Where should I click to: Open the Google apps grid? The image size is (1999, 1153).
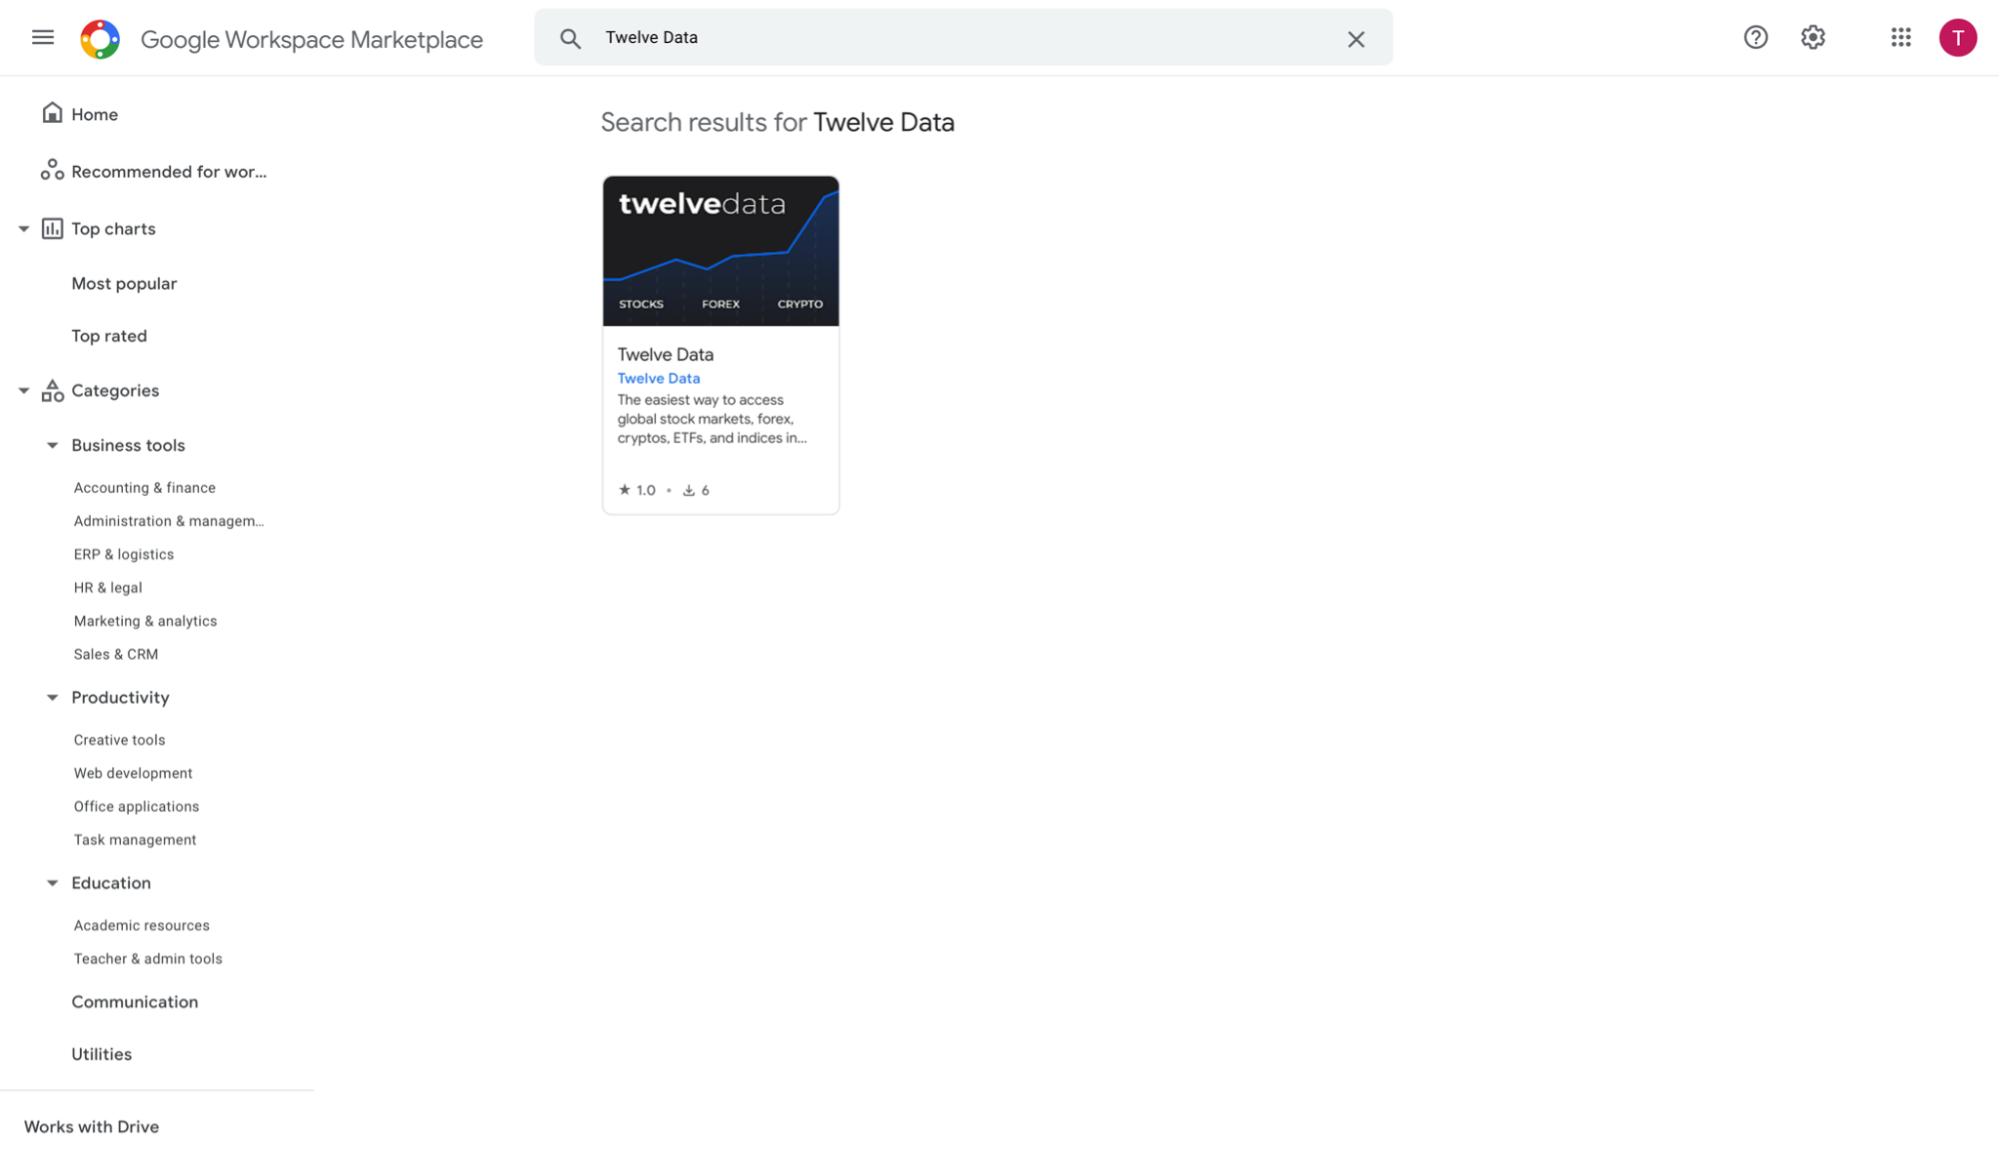pos(1900,37)
